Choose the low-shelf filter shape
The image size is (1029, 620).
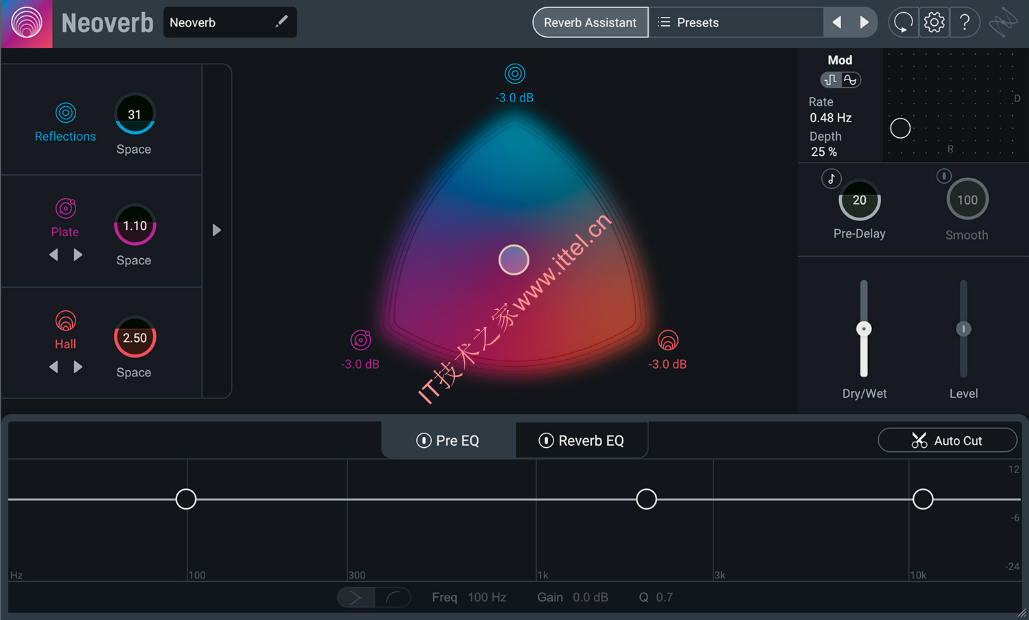[392, 597]
